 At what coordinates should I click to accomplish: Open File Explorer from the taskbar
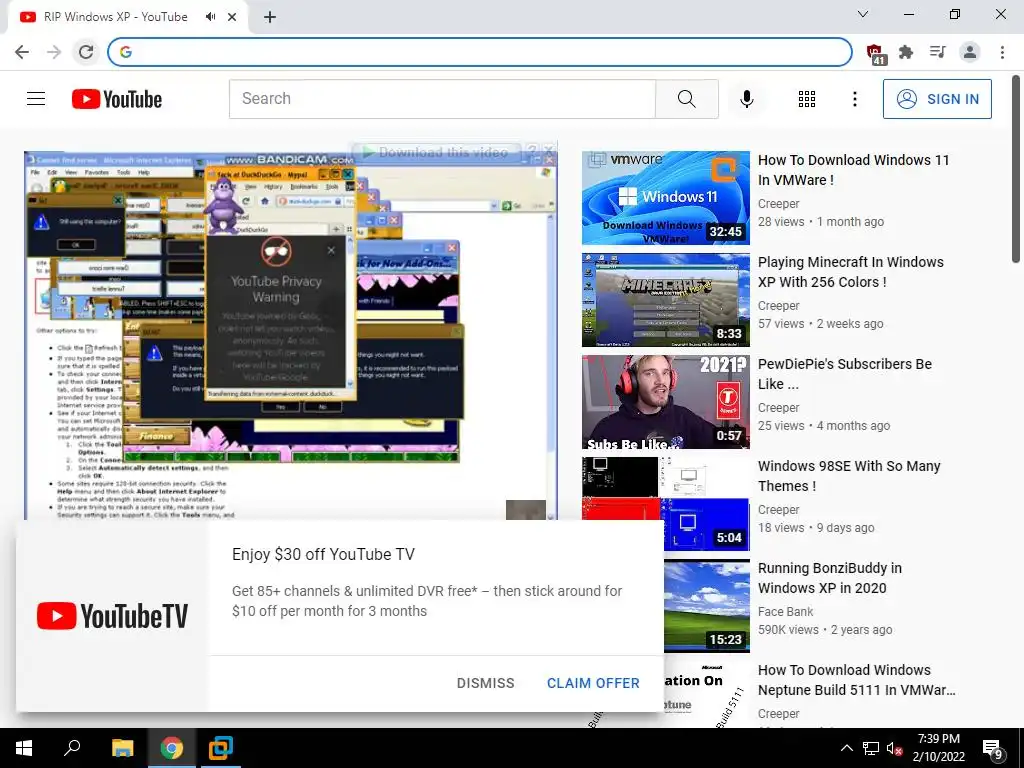point(122,748)
